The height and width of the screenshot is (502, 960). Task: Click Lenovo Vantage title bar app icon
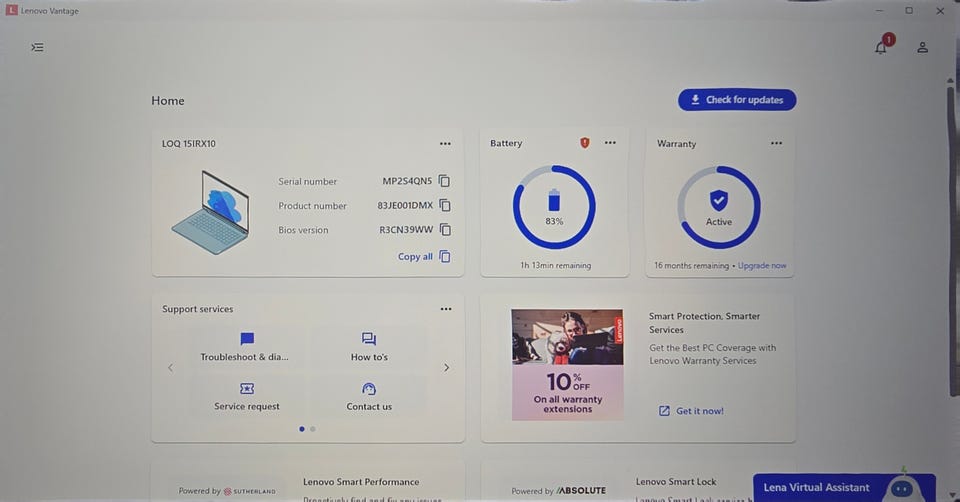tap(11, 10)
